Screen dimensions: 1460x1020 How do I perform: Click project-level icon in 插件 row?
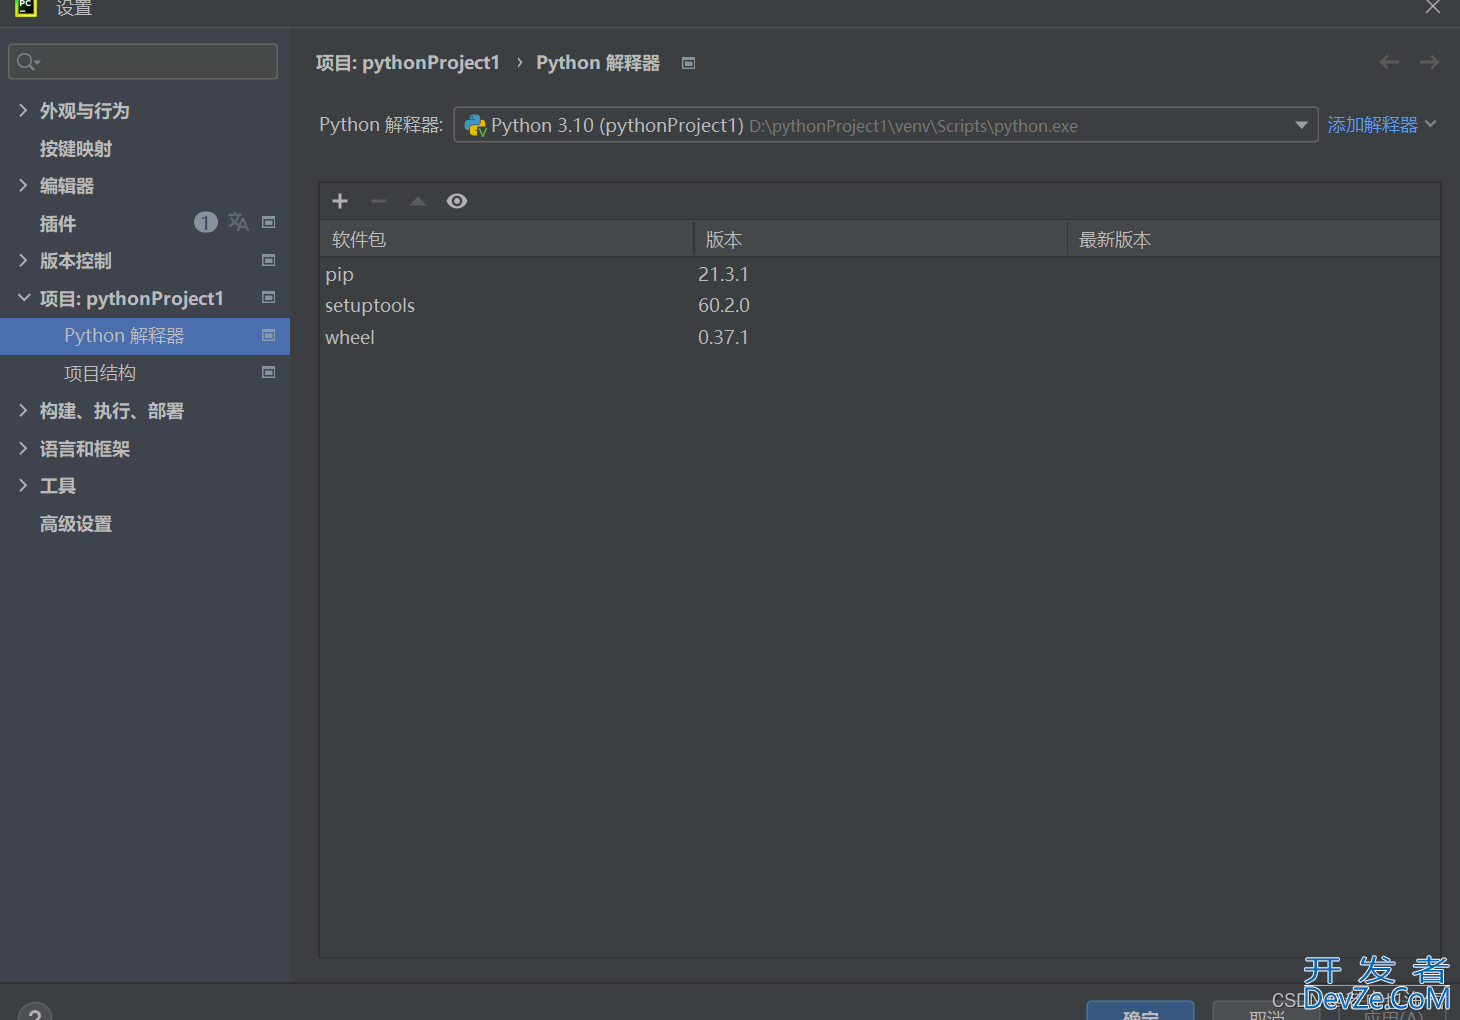[268, 222]
